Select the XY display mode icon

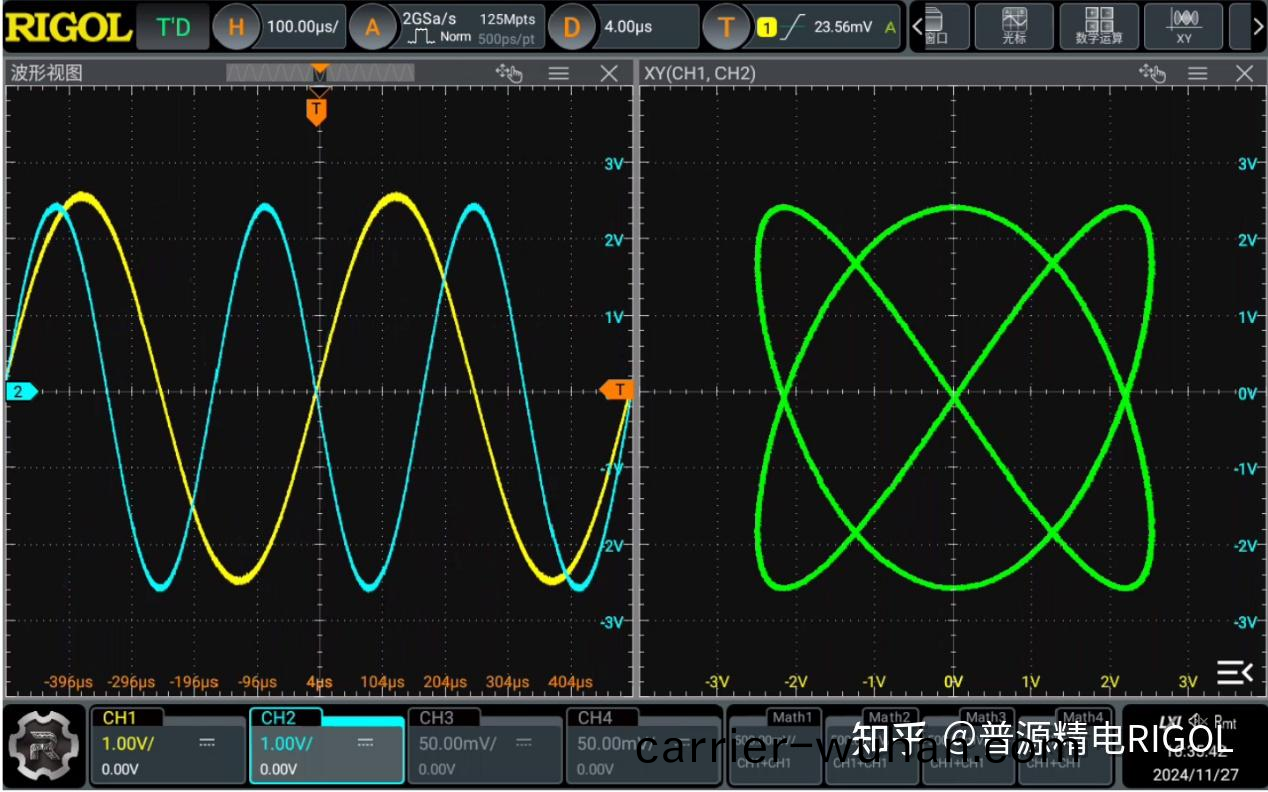(x=1184, y=26)
